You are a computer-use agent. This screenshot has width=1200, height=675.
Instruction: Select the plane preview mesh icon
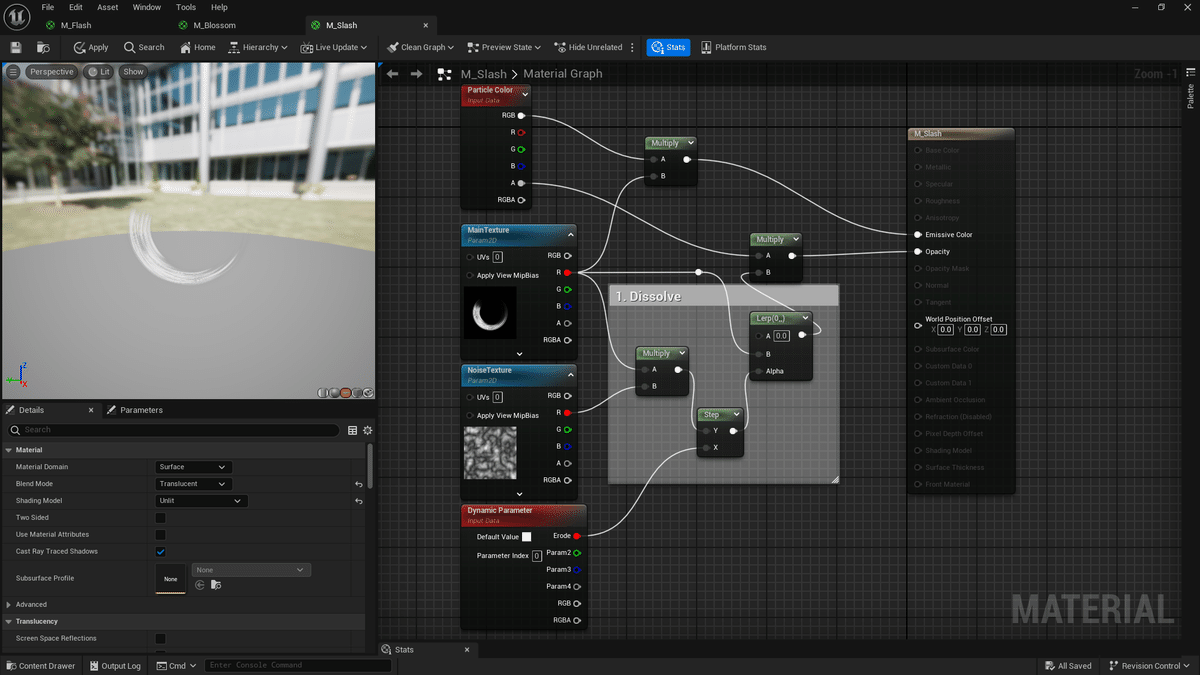coord(345,393)
